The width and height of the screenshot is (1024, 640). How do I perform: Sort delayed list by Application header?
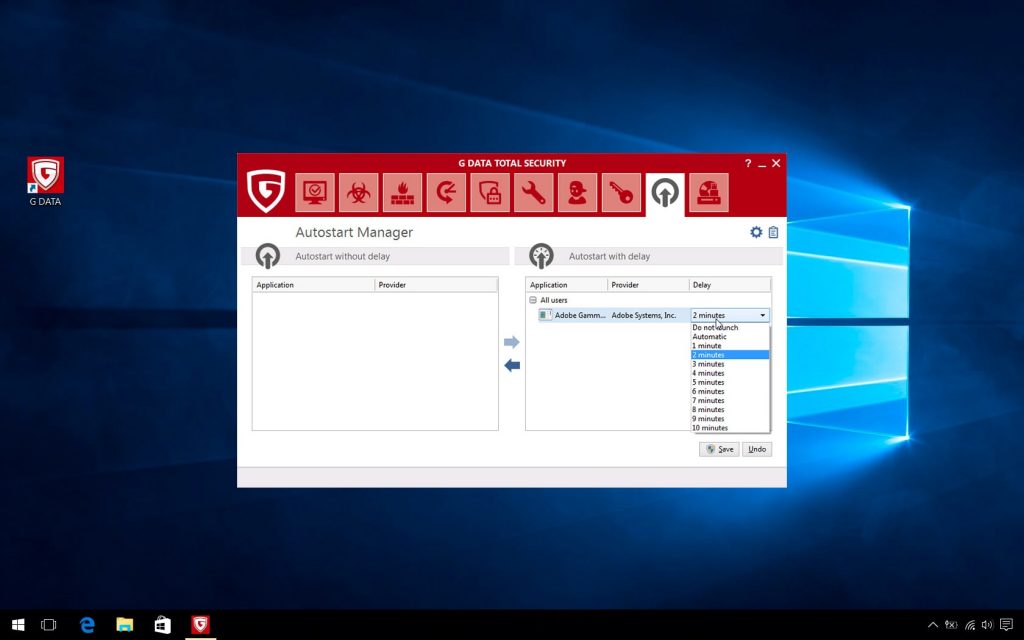567,285
